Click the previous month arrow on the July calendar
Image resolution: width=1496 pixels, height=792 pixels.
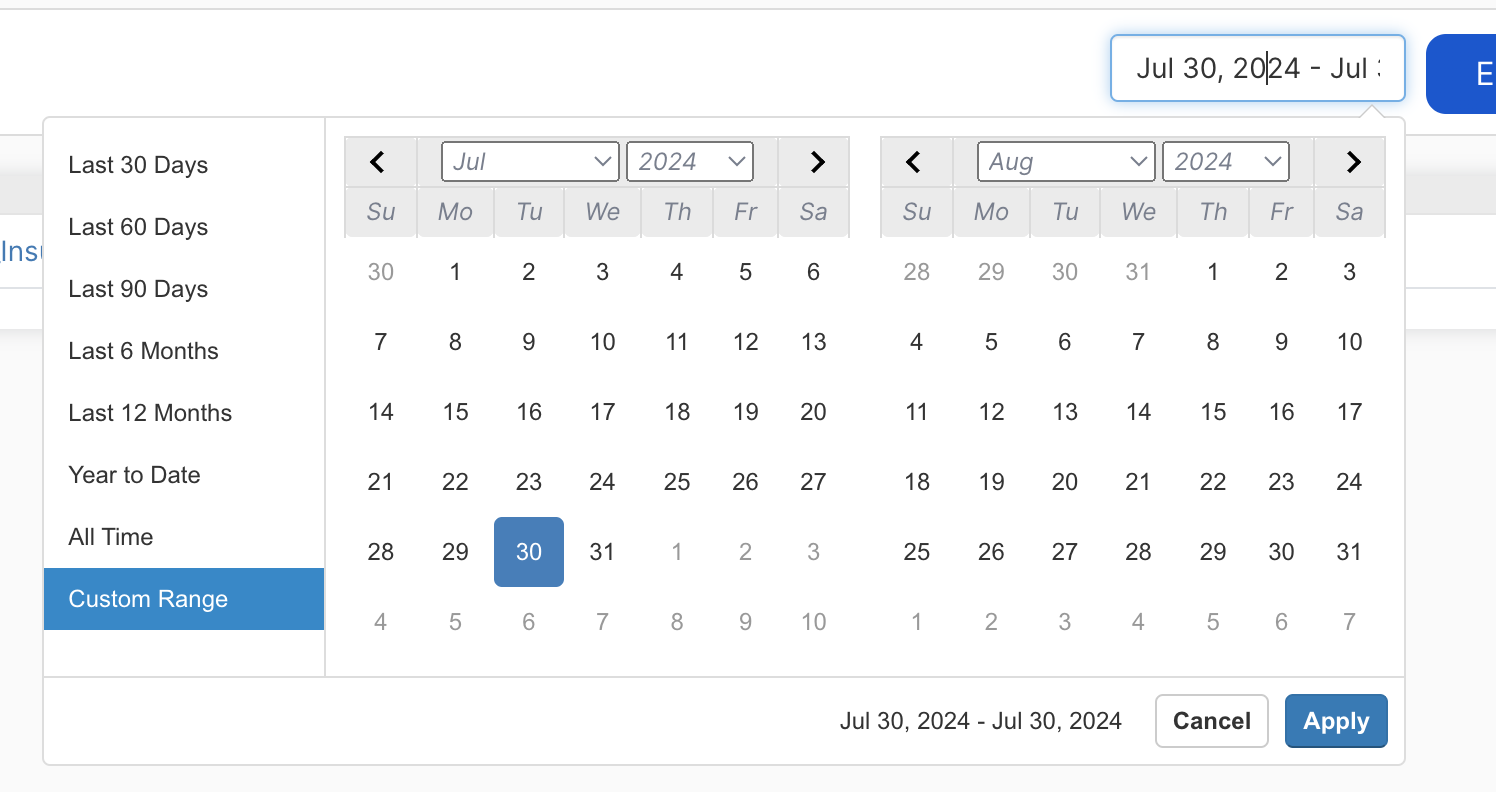[x=378, y=161]
